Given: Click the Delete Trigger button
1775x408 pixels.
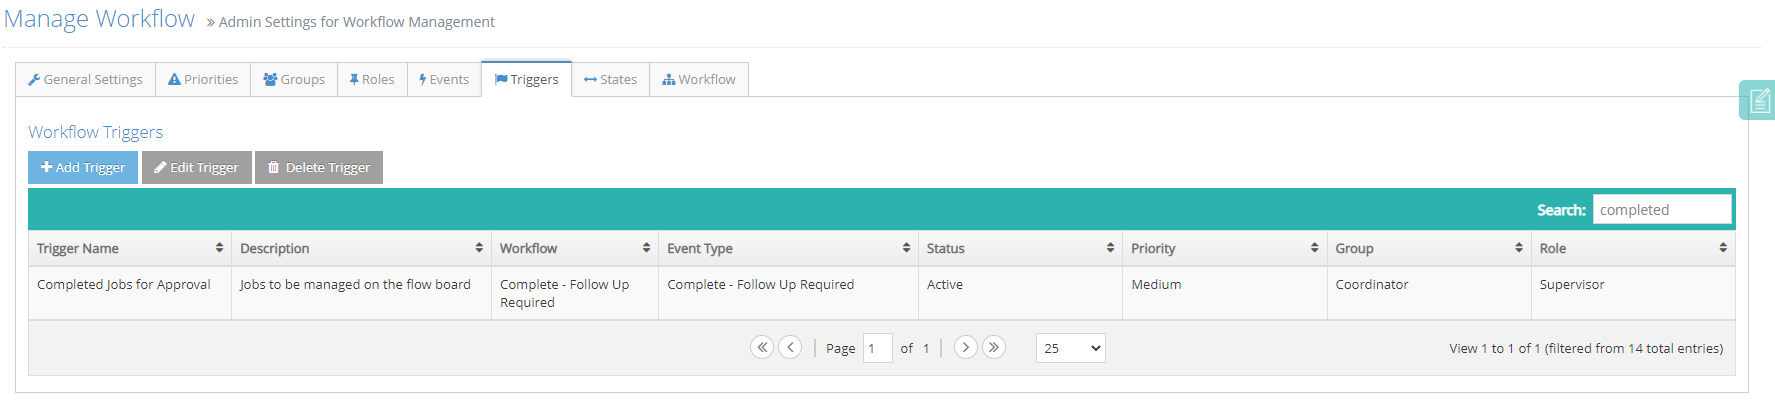Looking at the screenshot, I should 319,167.
